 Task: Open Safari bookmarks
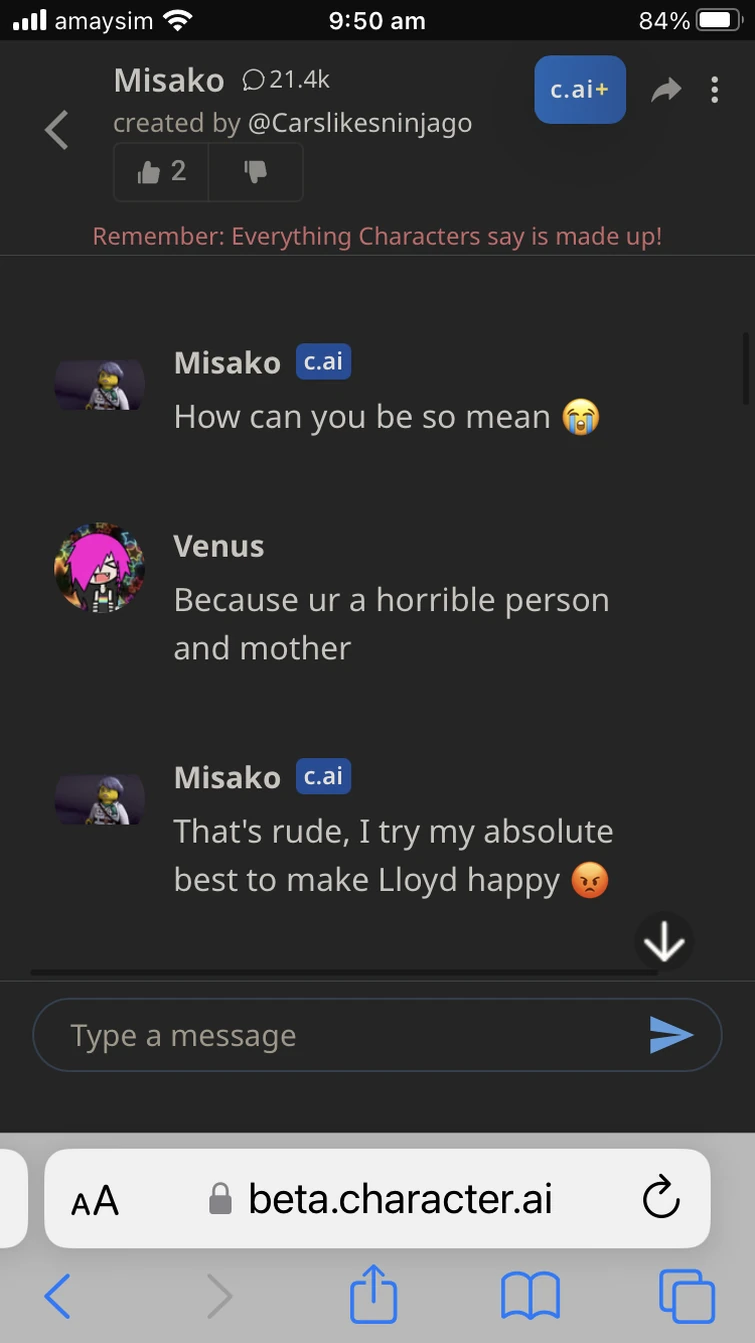tap(530, 1296)
